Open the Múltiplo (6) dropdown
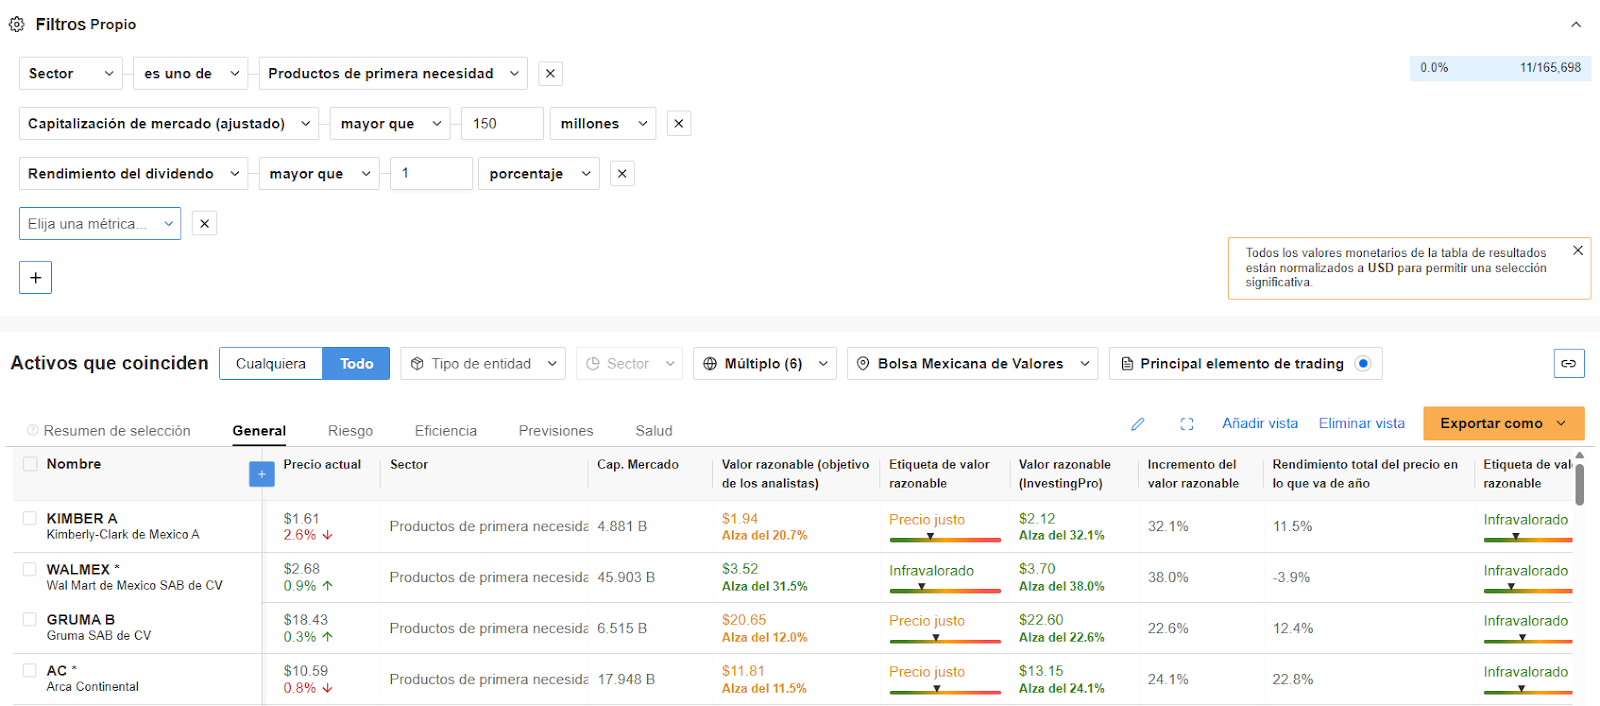1600x706 pixels. (765, 364)
